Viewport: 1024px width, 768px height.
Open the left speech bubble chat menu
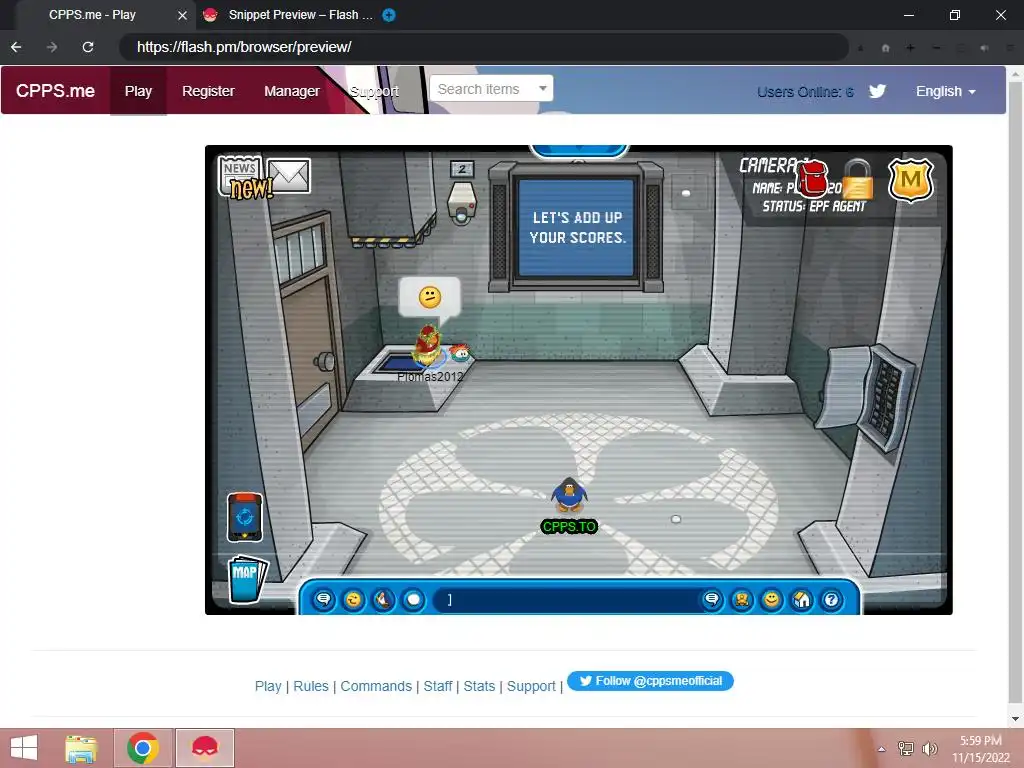(x=323, y=600)
